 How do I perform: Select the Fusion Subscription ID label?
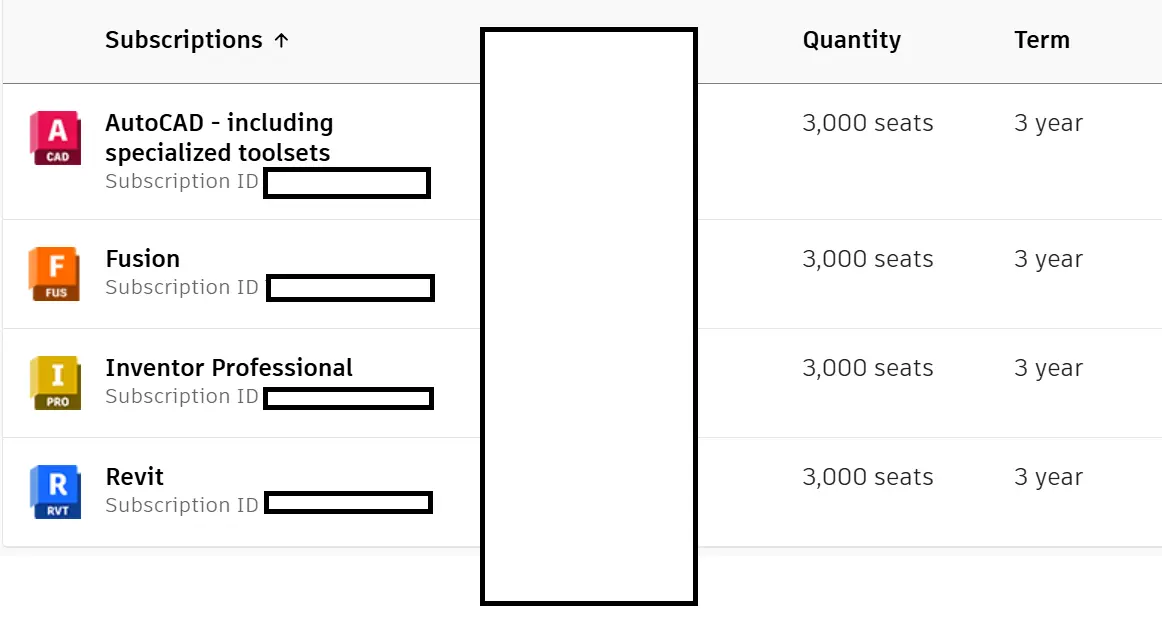click(182, 288)
